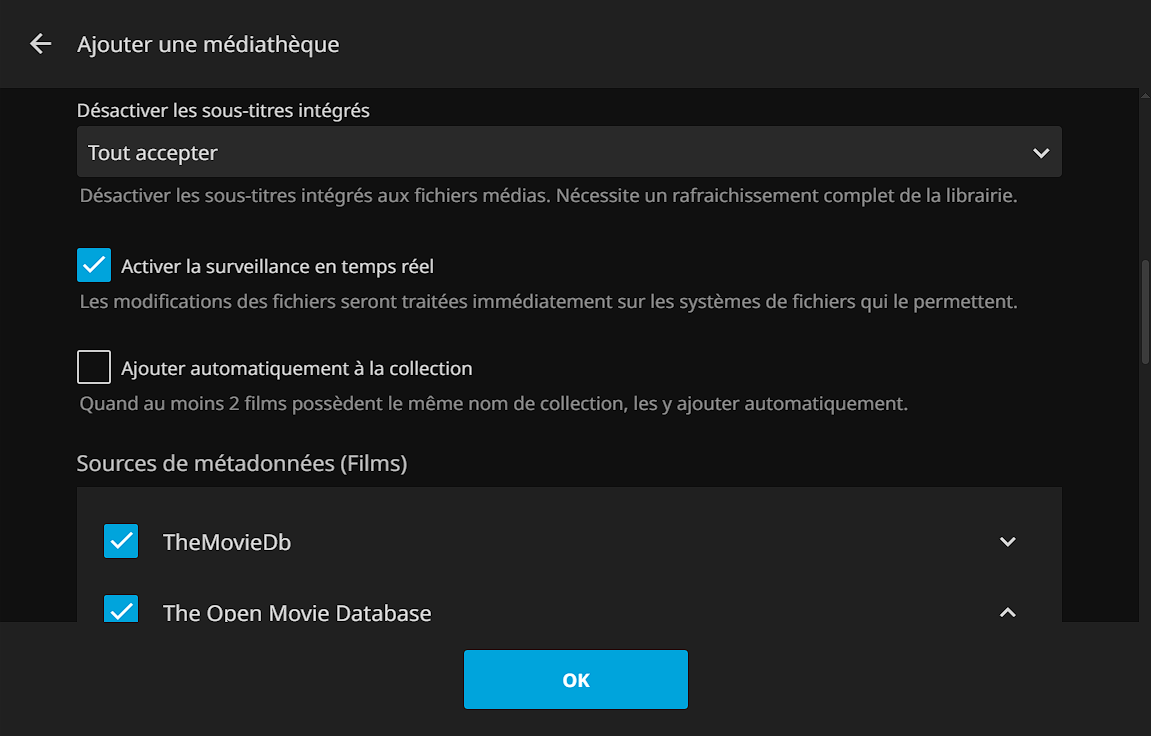
Task: Move The Open Movie Database up with its arrow
Action: point(1007,612)
